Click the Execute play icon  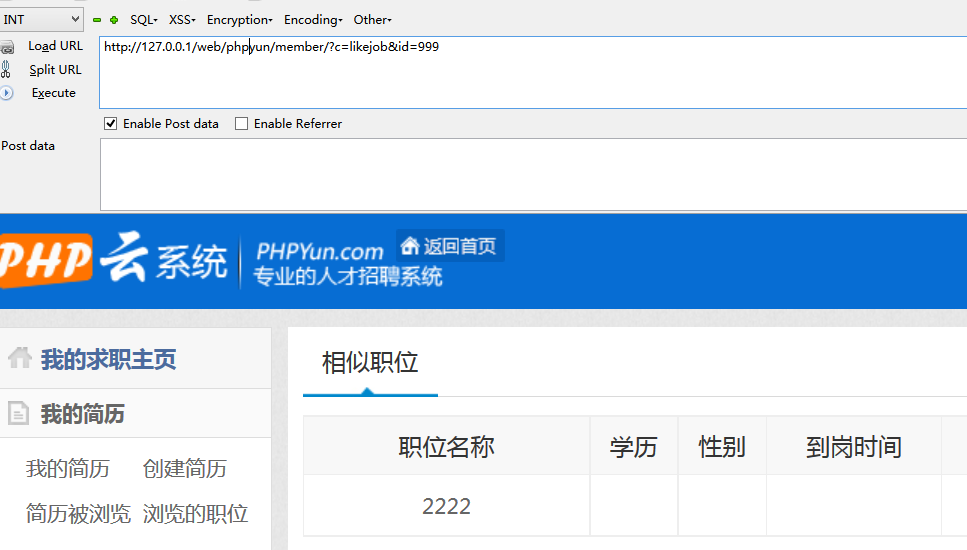[6, 93]
